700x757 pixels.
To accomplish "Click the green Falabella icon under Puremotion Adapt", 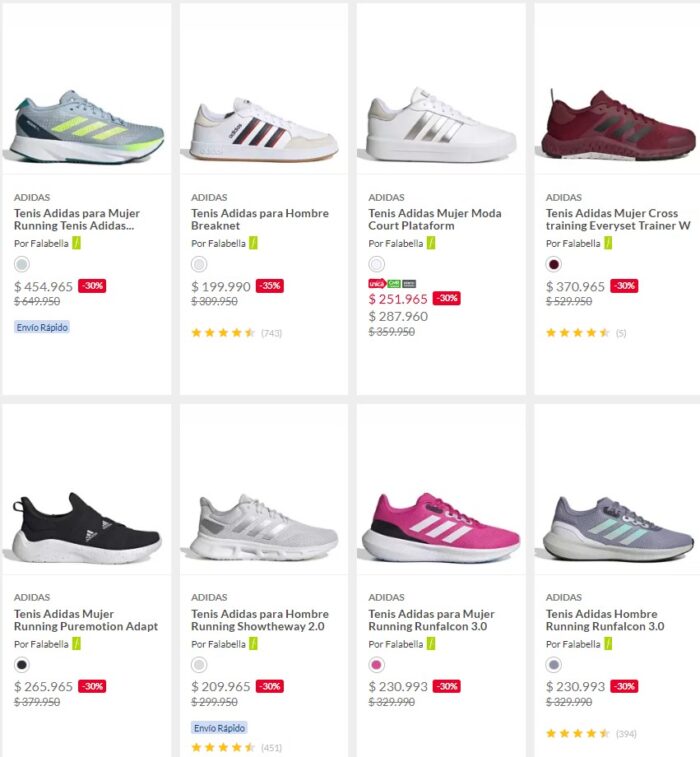I will (76, 644).
